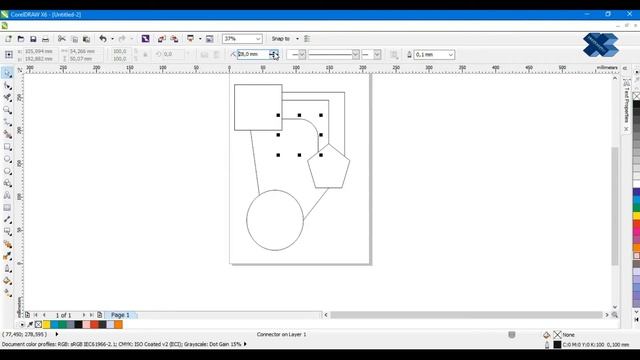This screenshot has width=640, height=360.
Task: Select the Eyedropper tool in the toolbox
Action: 7,256
